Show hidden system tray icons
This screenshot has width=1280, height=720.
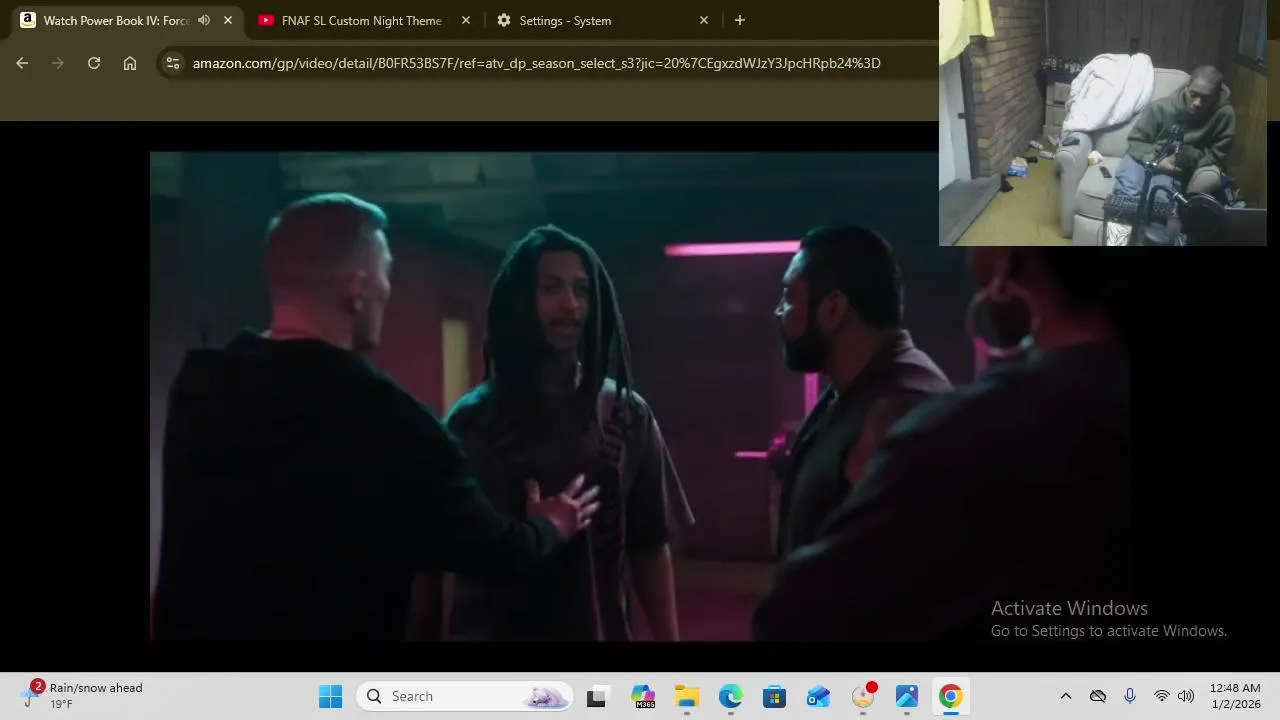[1066, 696]
